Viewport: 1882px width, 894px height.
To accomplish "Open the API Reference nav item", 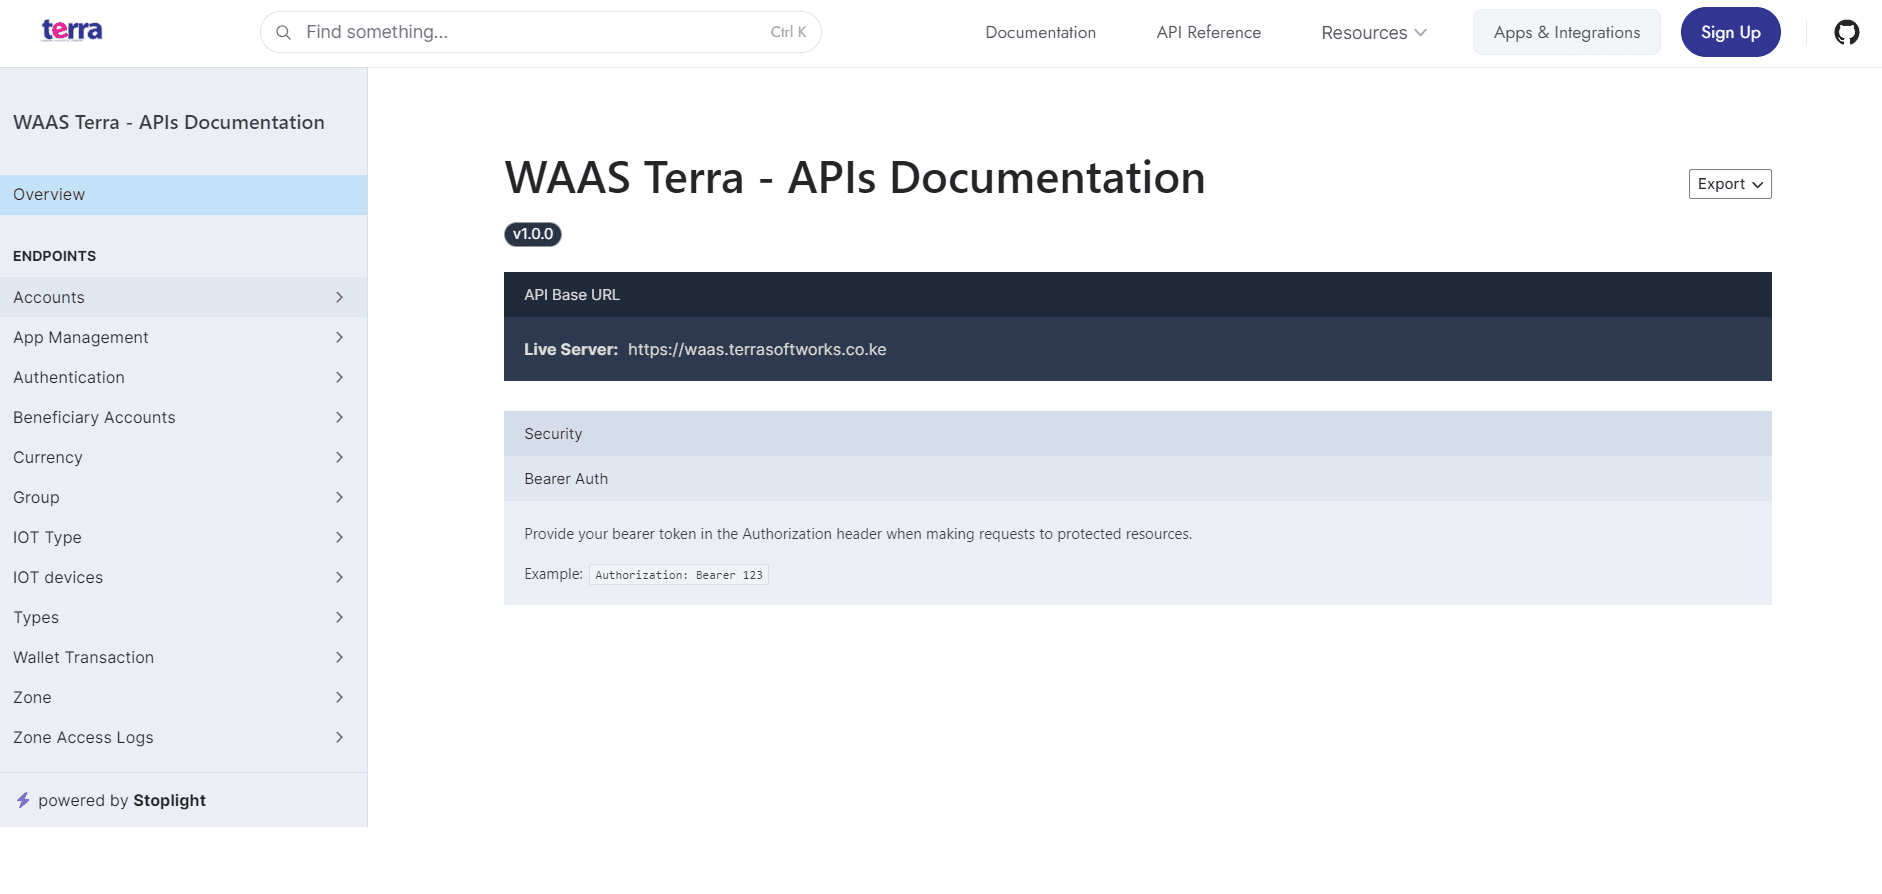I will pyautogui.click(x=1208, y=33).
